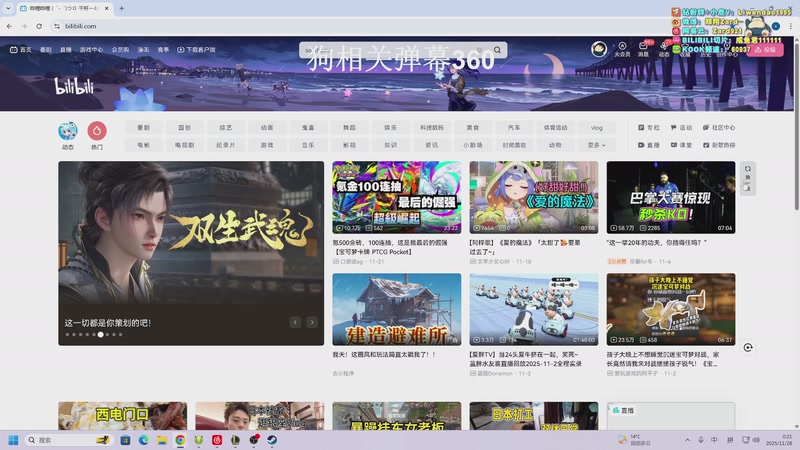Screen dimensions: 800x450
Task: Open 大会员 membership icon
Action: [622, 49]
